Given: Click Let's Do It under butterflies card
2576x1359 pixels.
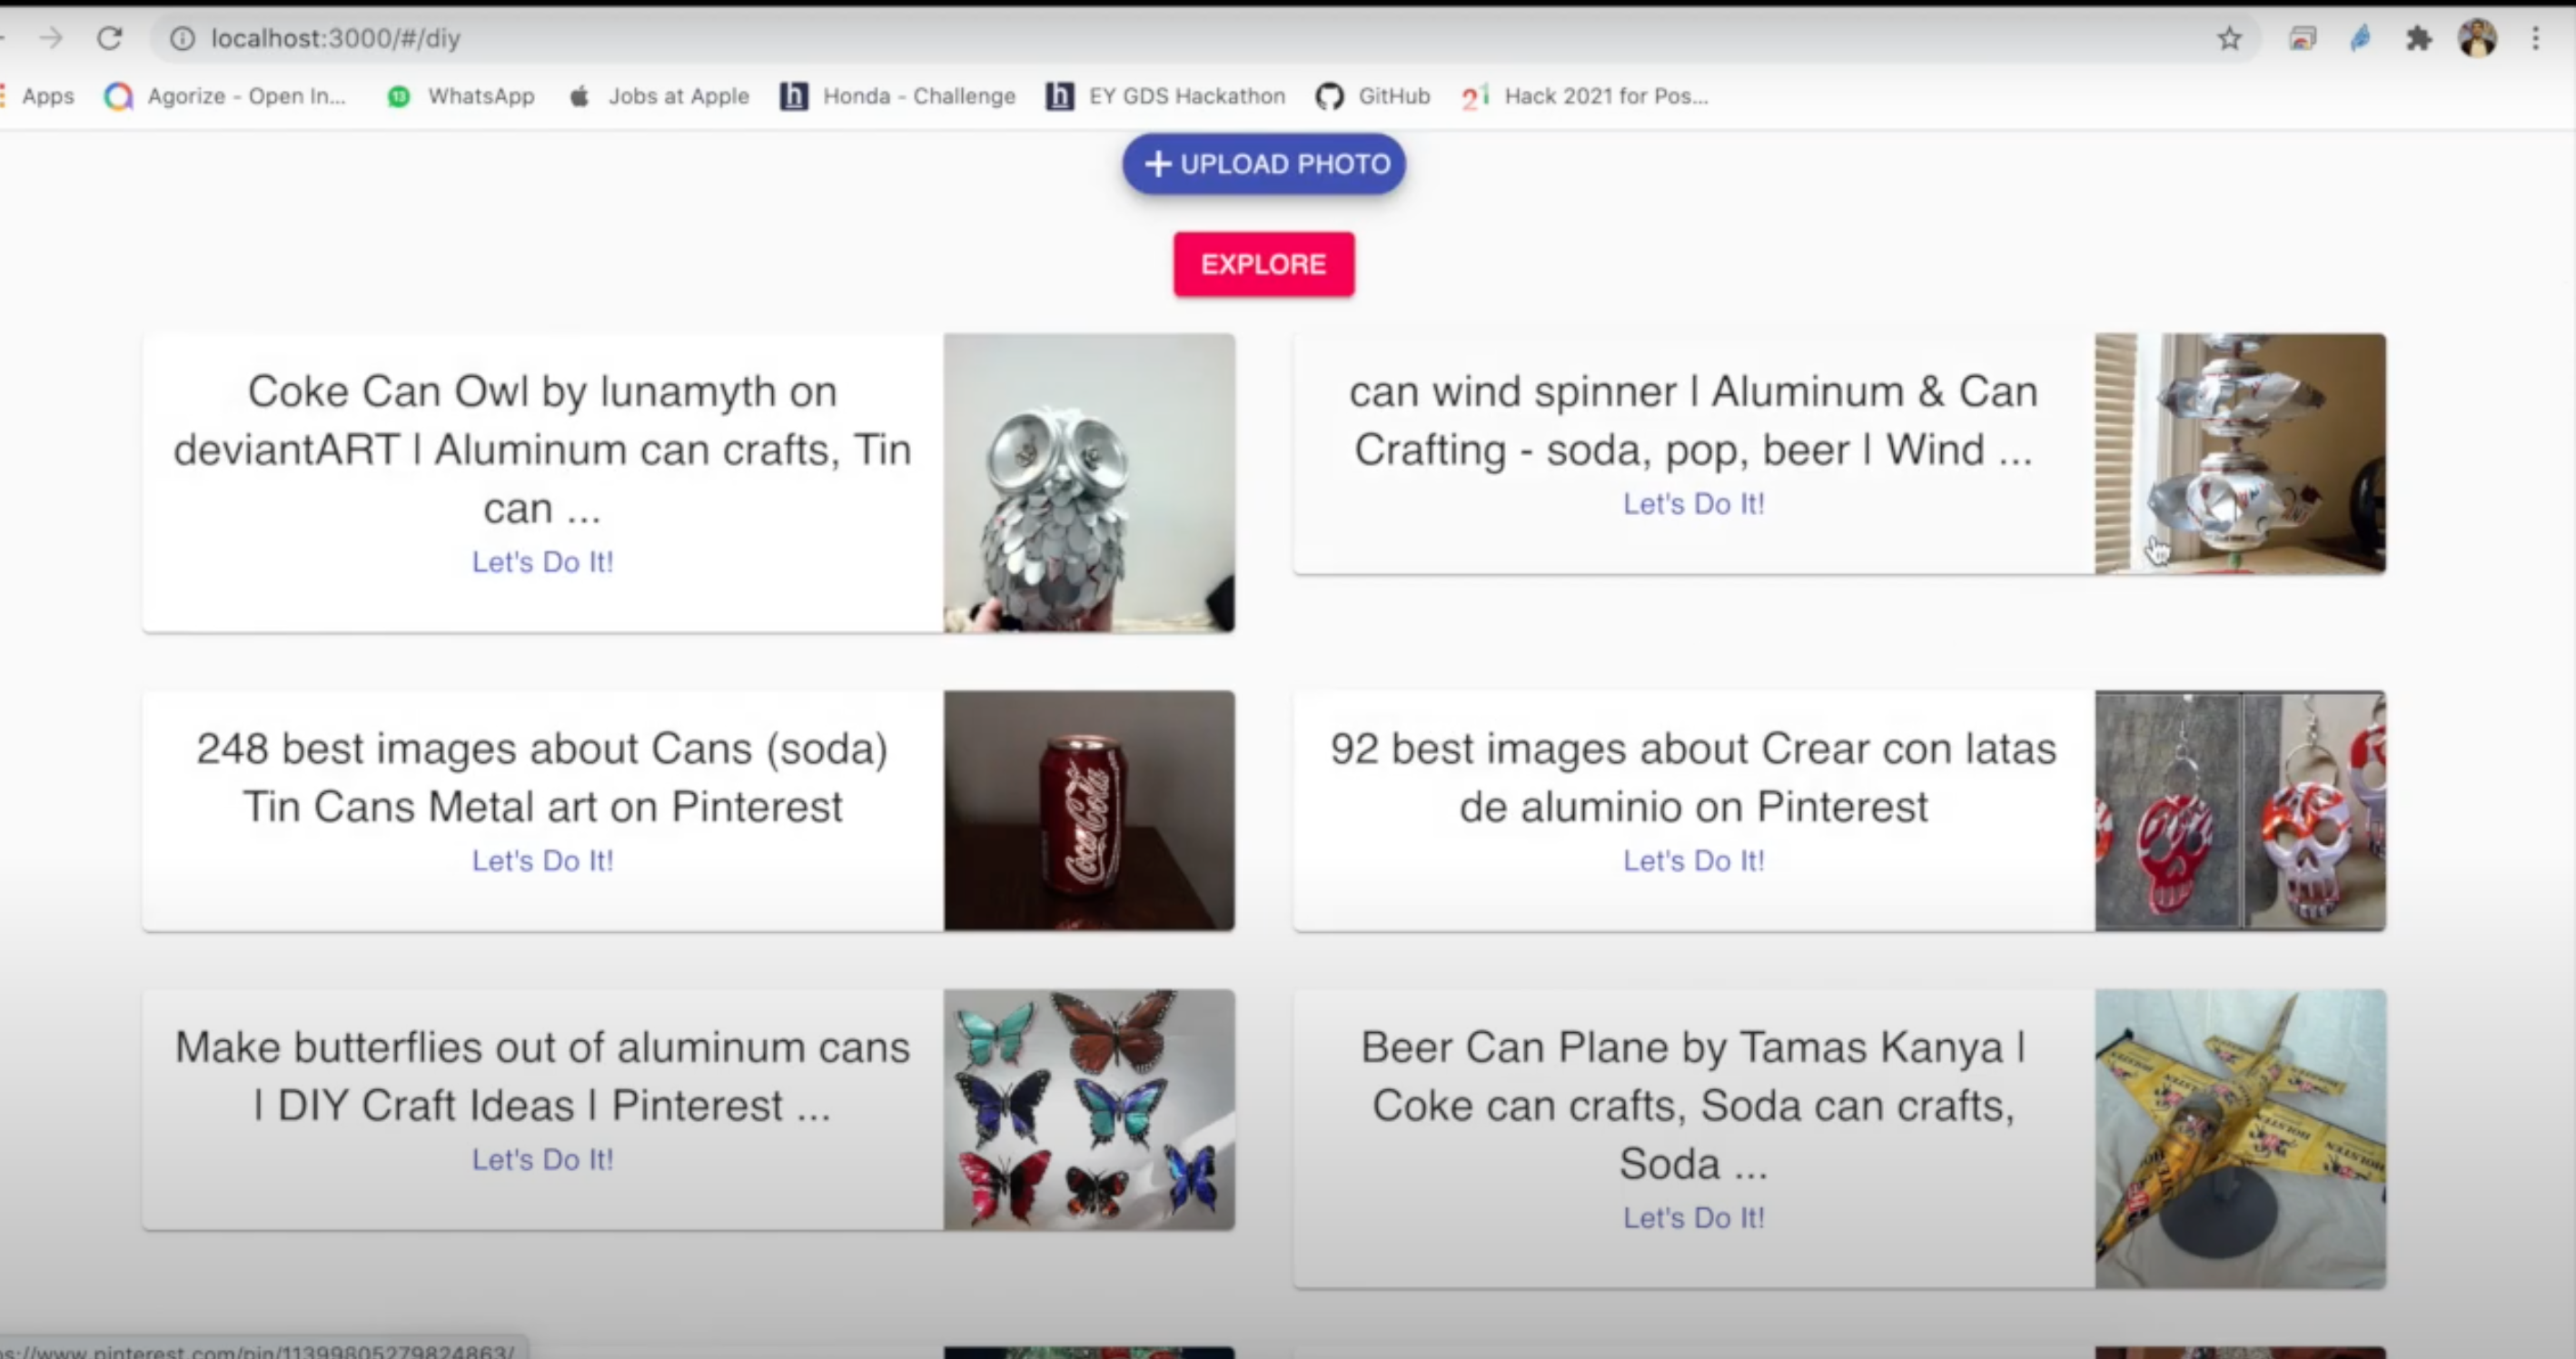Looking at the screenshot, I should pyautogui.click(x=542, y=1159).
